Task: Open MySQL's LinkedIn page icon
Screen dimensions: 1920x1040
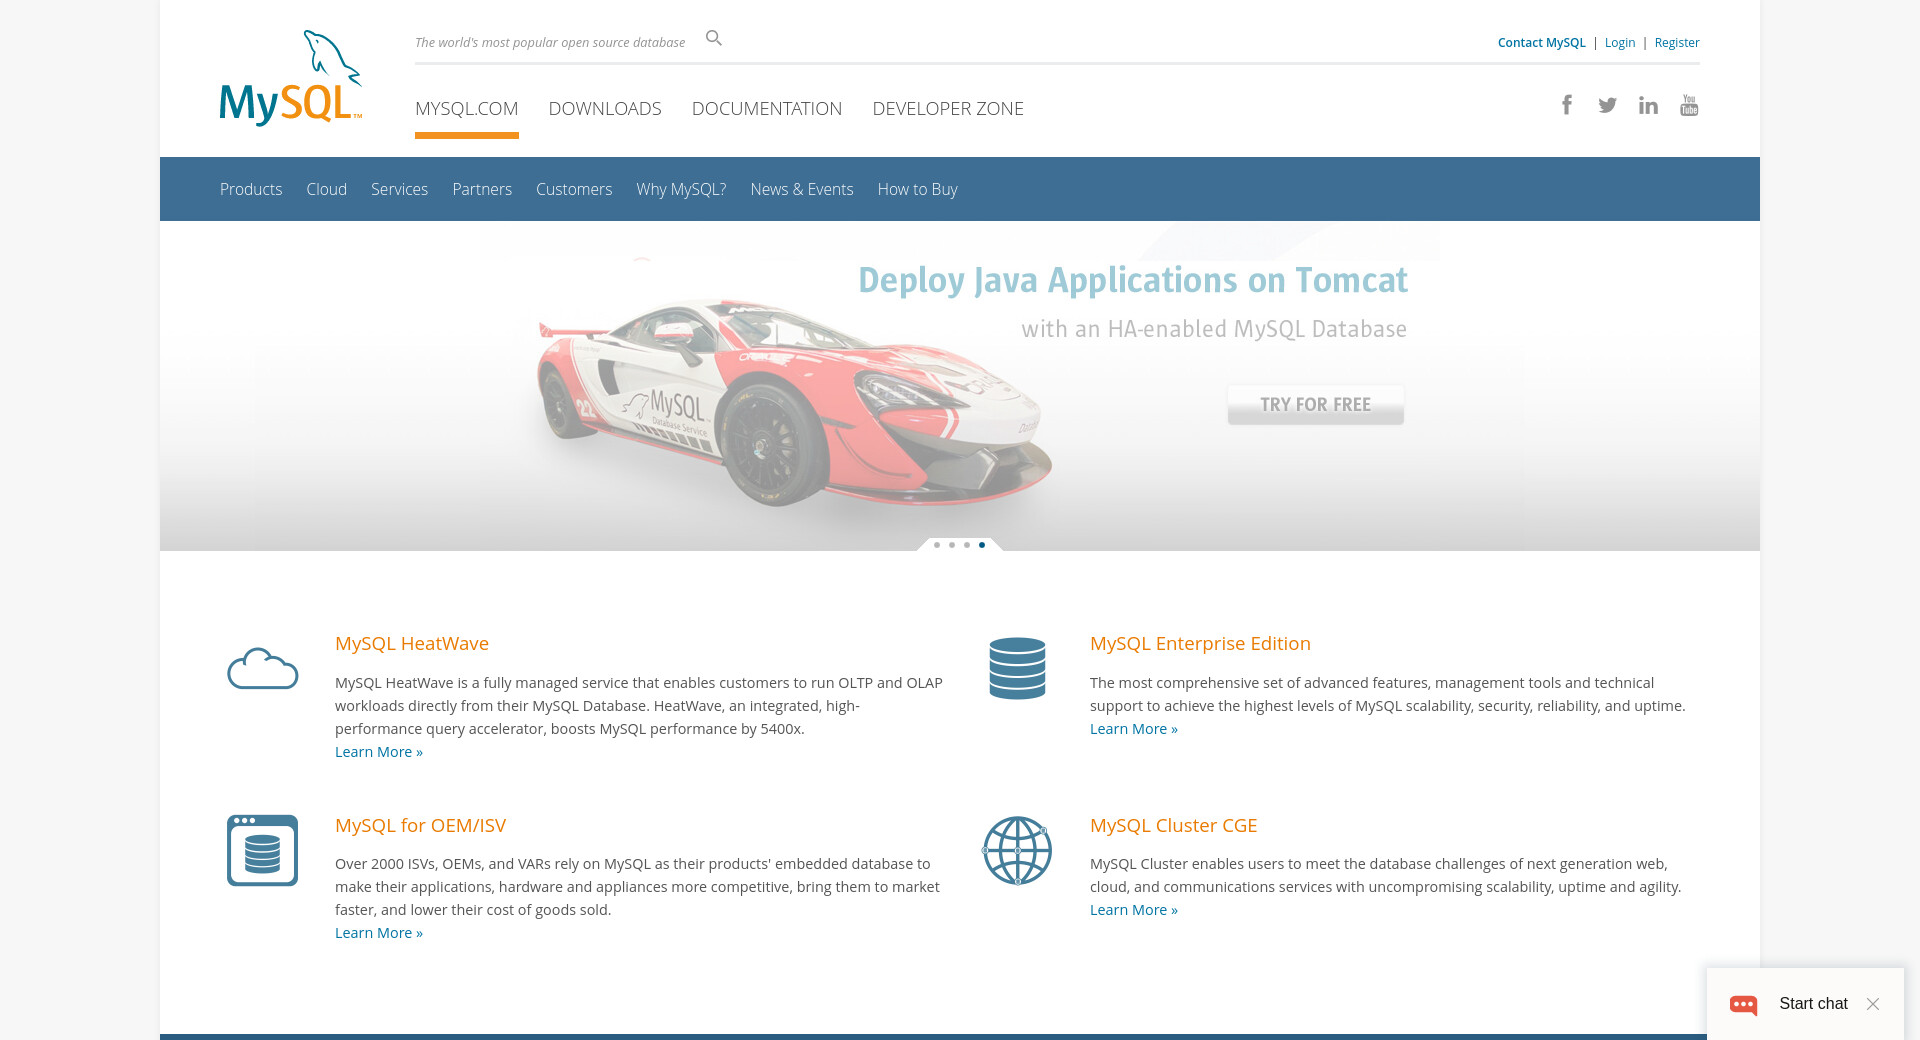Action: point(1648,105)
